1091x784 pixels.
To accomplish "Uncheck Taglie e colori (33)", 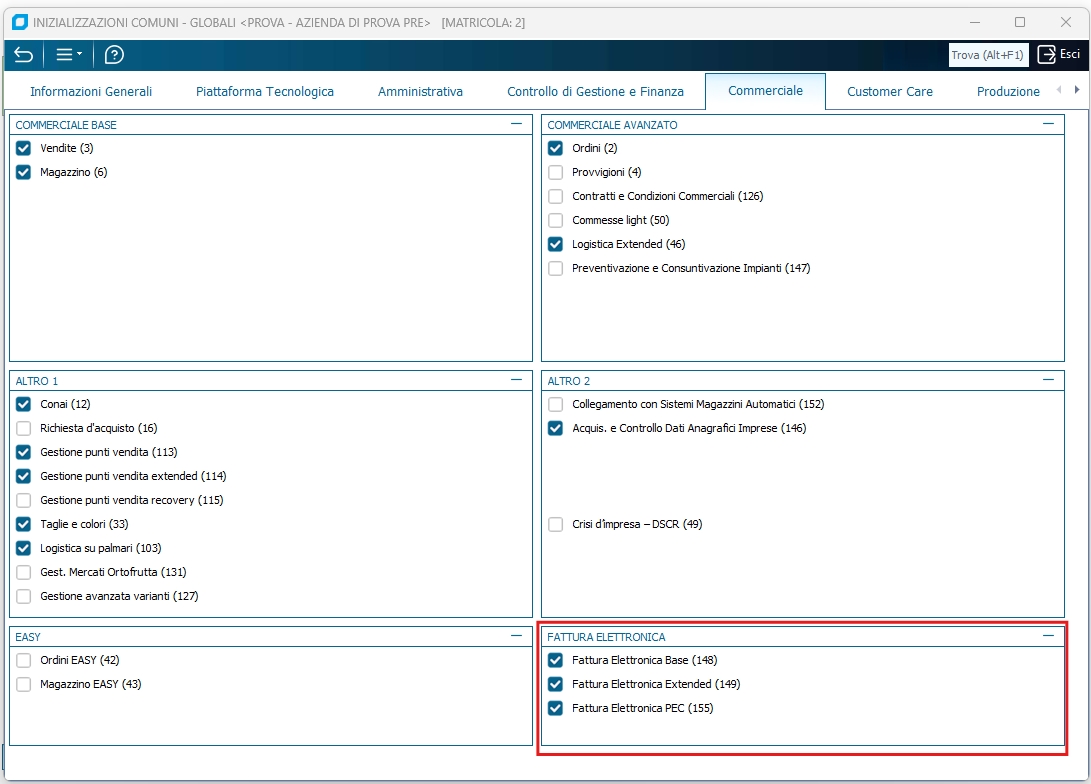I will click(24, 524).
